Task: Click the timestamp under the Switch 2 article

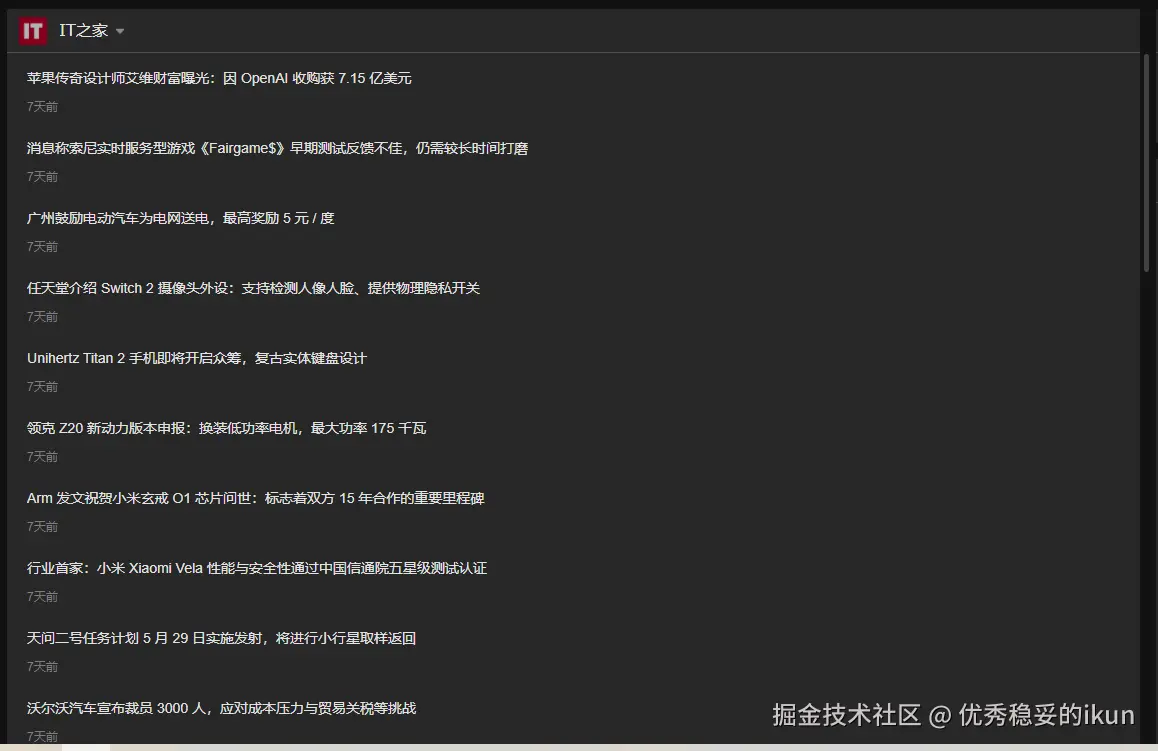Action: [x=41, y=316]
